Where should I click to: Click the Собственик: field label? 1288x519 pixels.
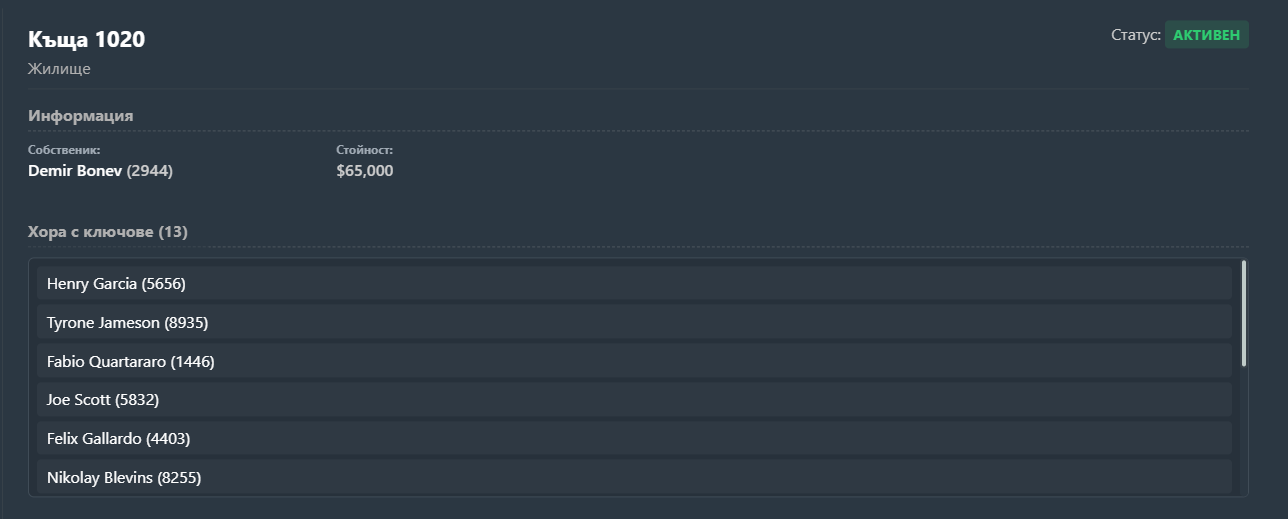pos(64,150)
